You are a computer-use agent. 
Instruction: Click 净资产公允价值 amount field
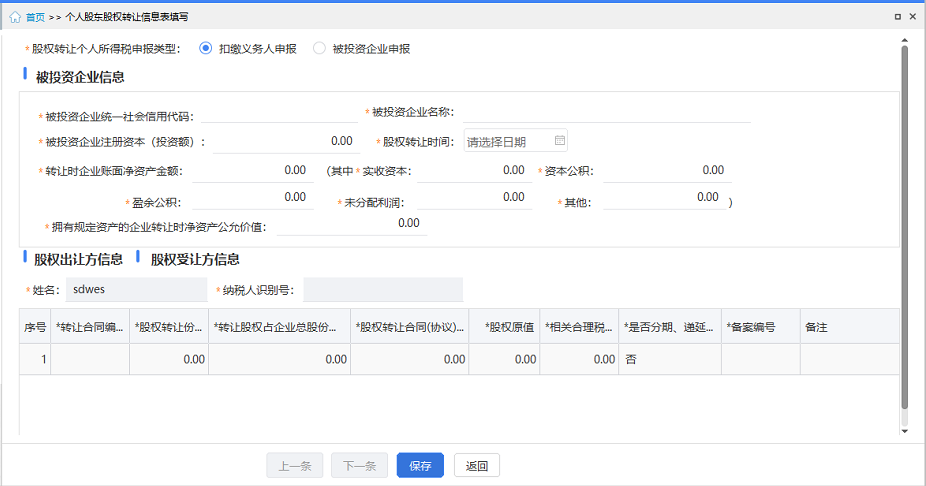(x=352, y=224)
